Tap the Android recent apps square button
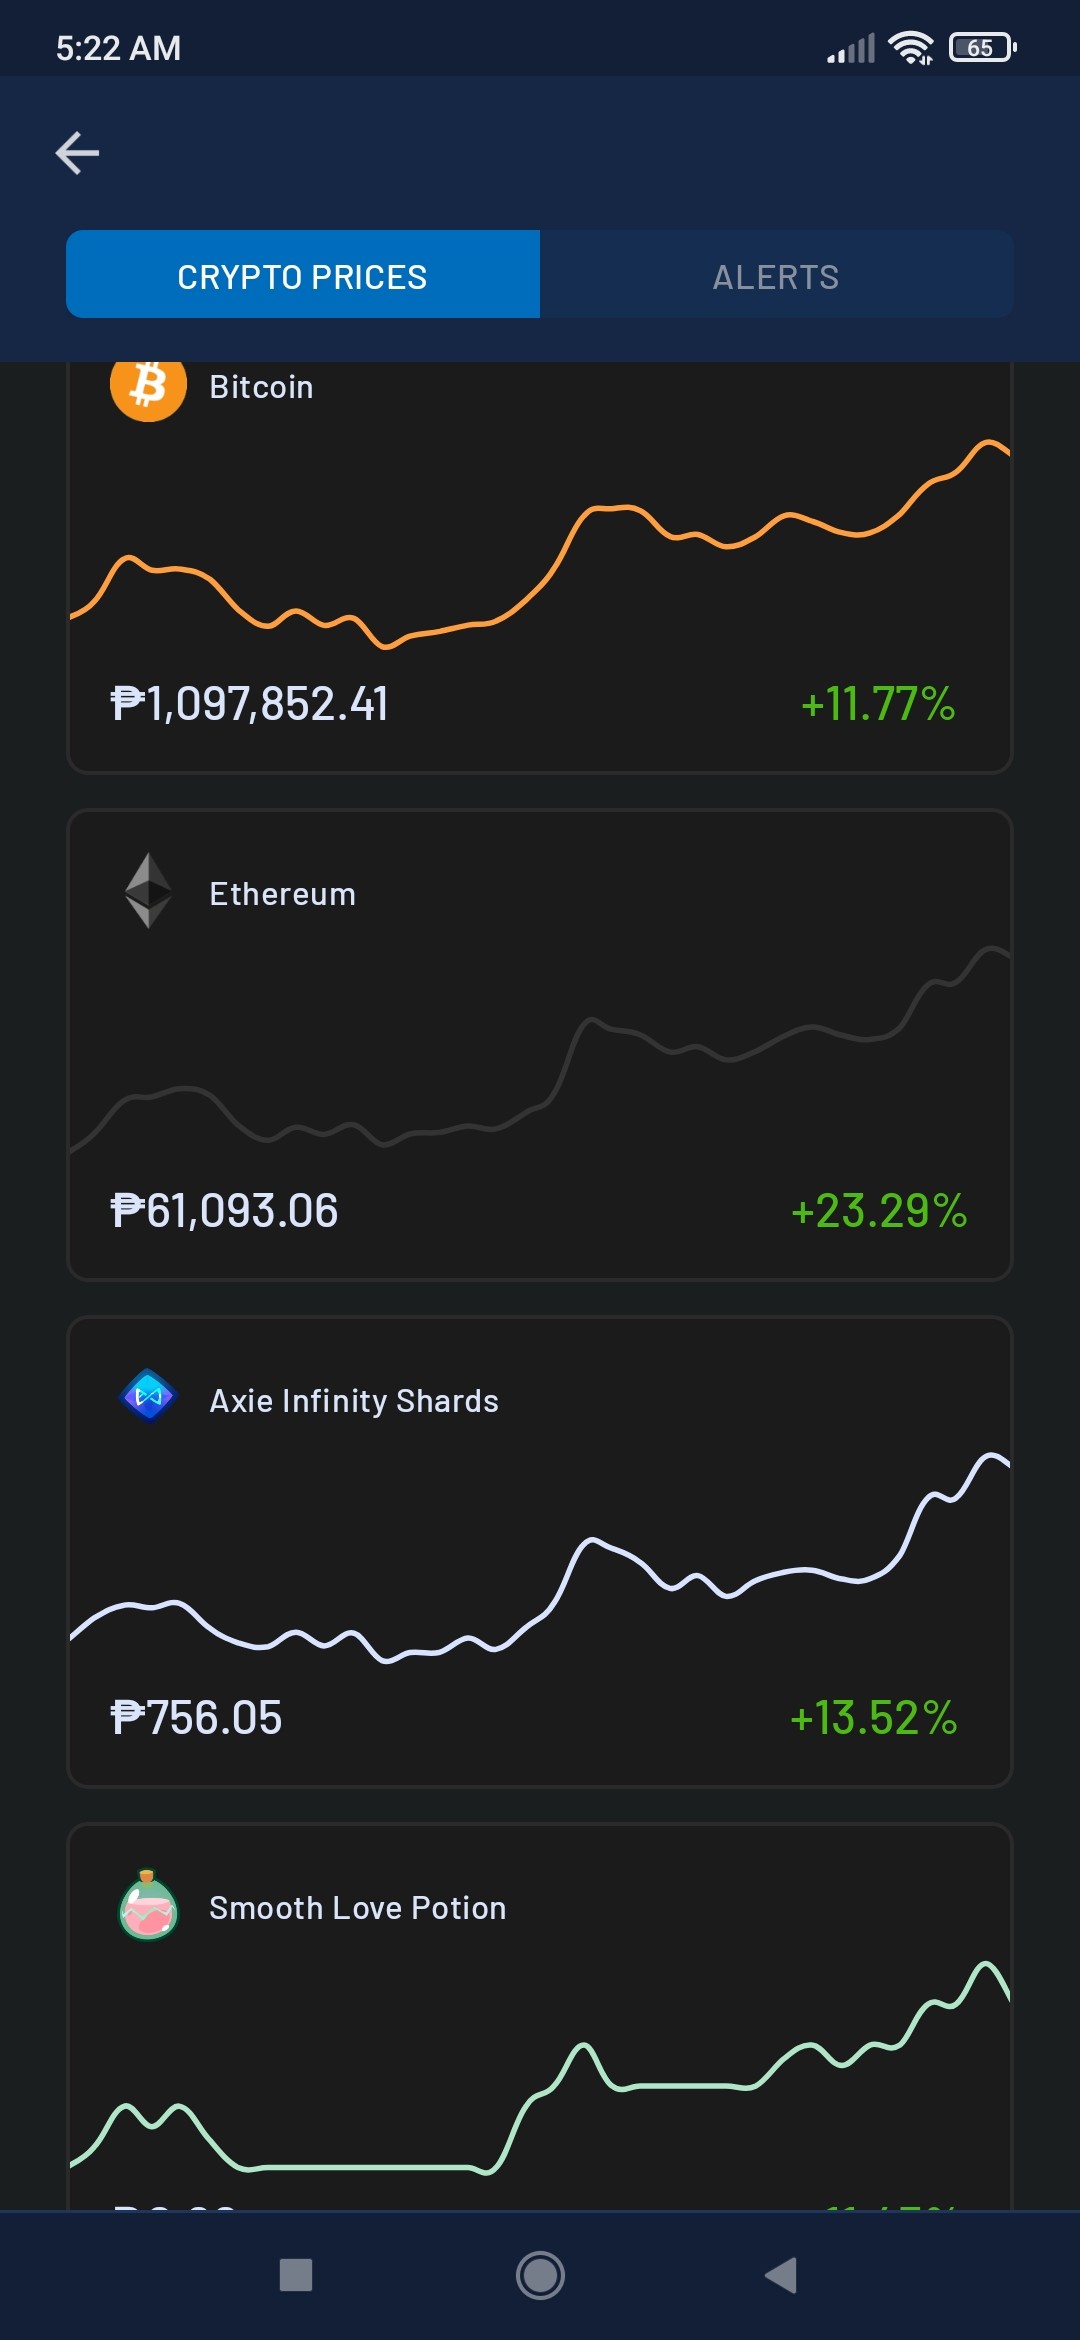This screenshot has width=1080, height=2340. coord(296,2275)
